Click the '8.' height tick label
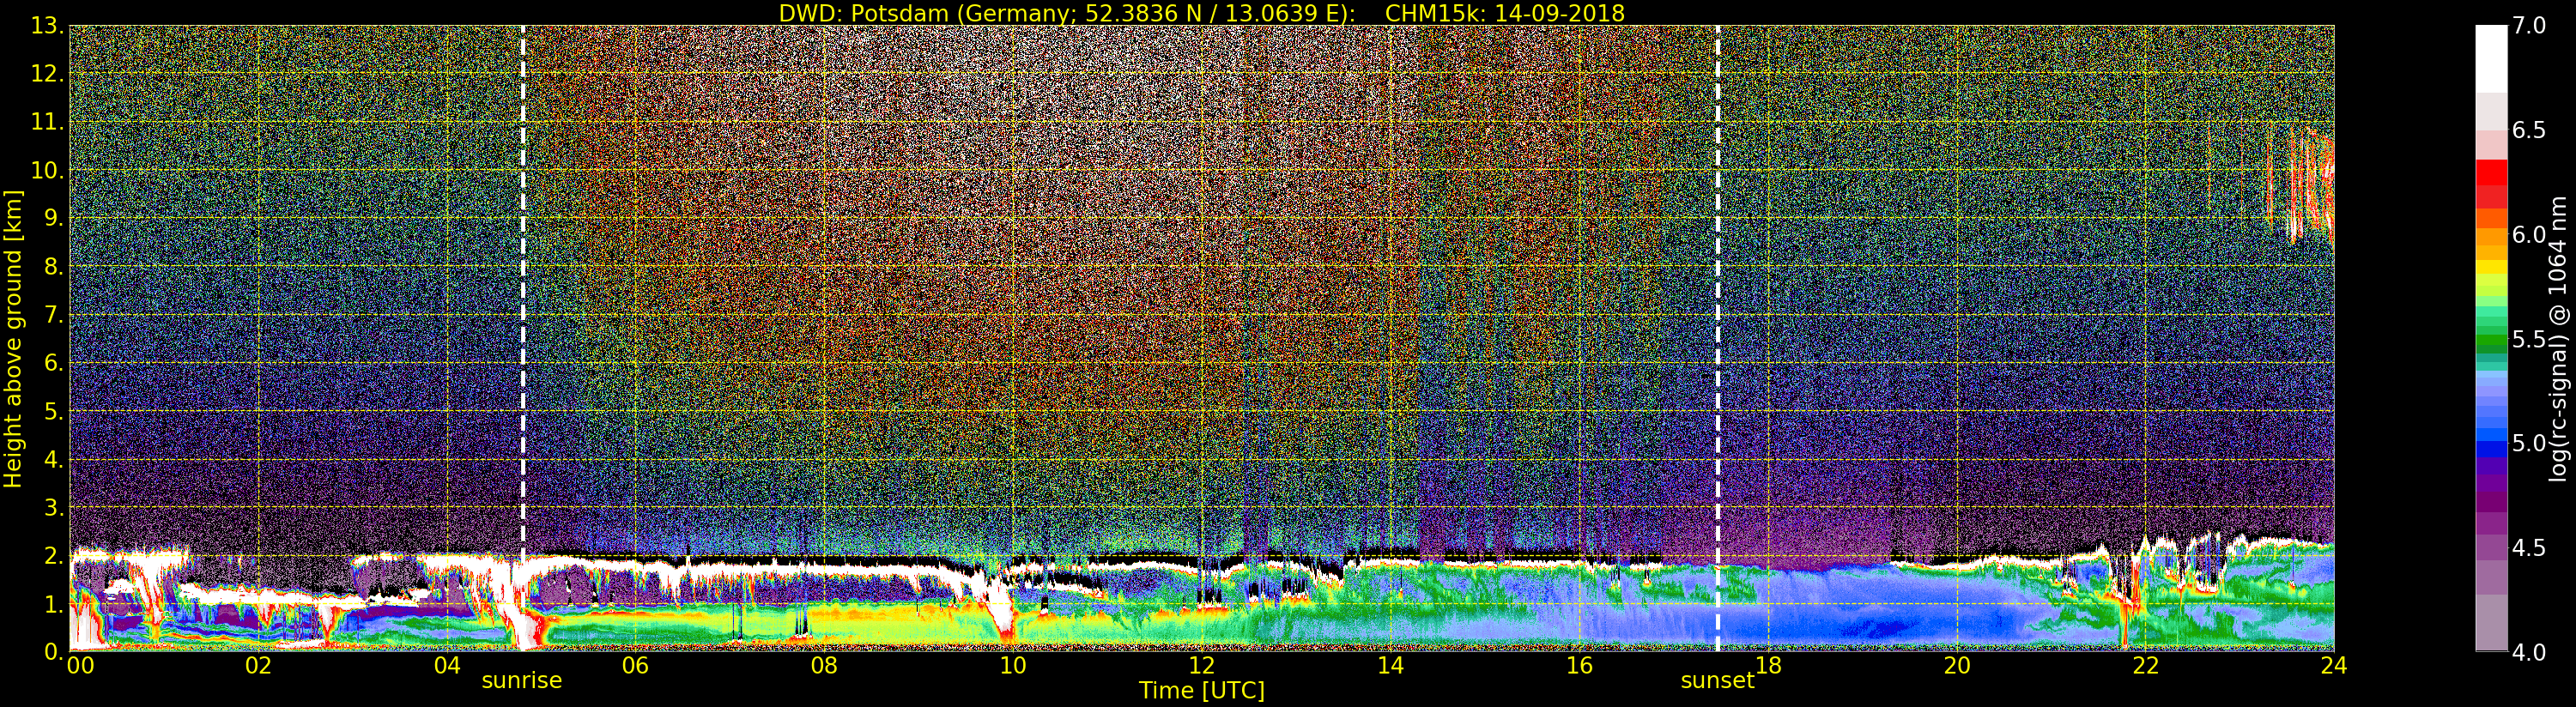The height and width of the screenshot is (707, 2576). tap(54, 267)
